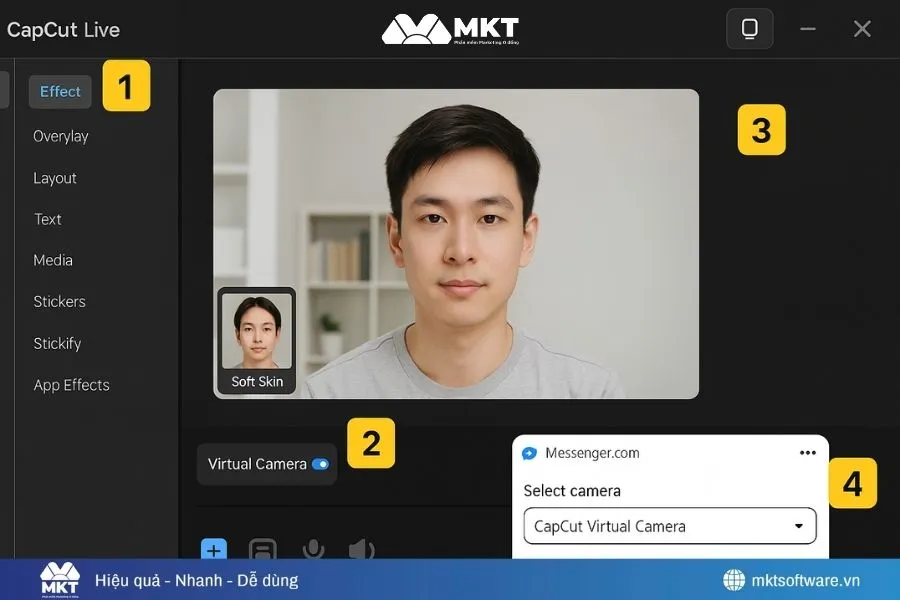The height and width of the screenshot is (600, 900).
Task: Open the Stickers panel
Action: (57, 301)
